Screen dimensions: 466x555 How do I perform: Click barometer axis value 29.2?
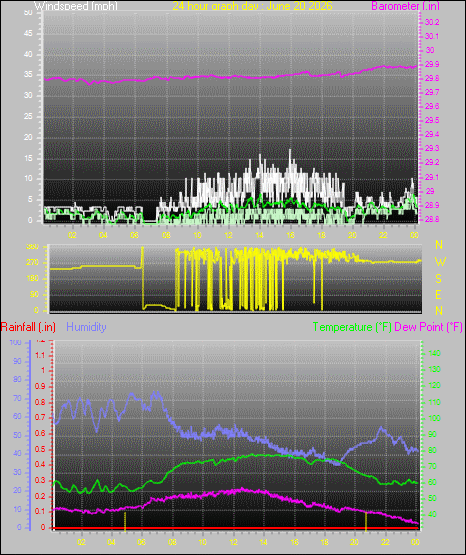pos(432,162)
